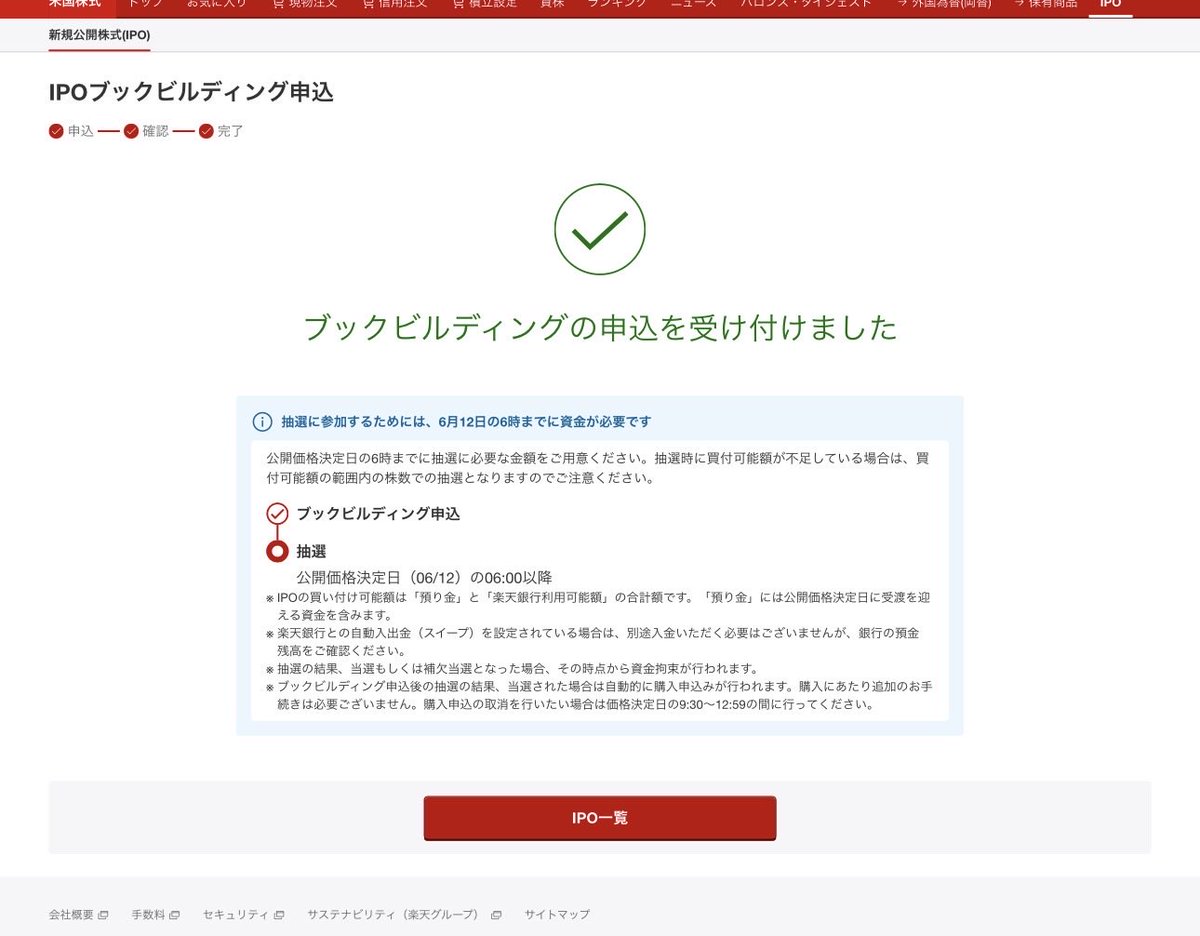Click the note about 楽天銀行 自動入出金(スイープ)
The height and width of the screenshot is (936, 1200).
pos(593,642)
